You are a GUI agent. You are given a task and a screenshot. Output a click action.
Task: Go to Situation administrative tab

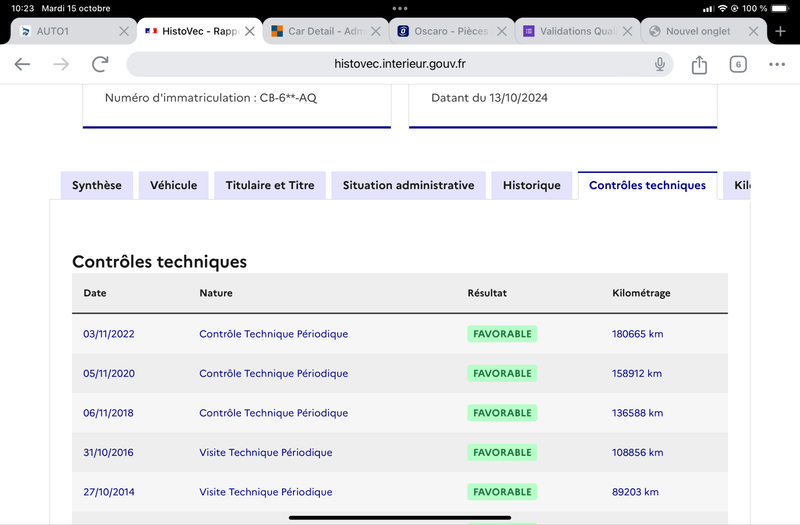pos(408,185)
